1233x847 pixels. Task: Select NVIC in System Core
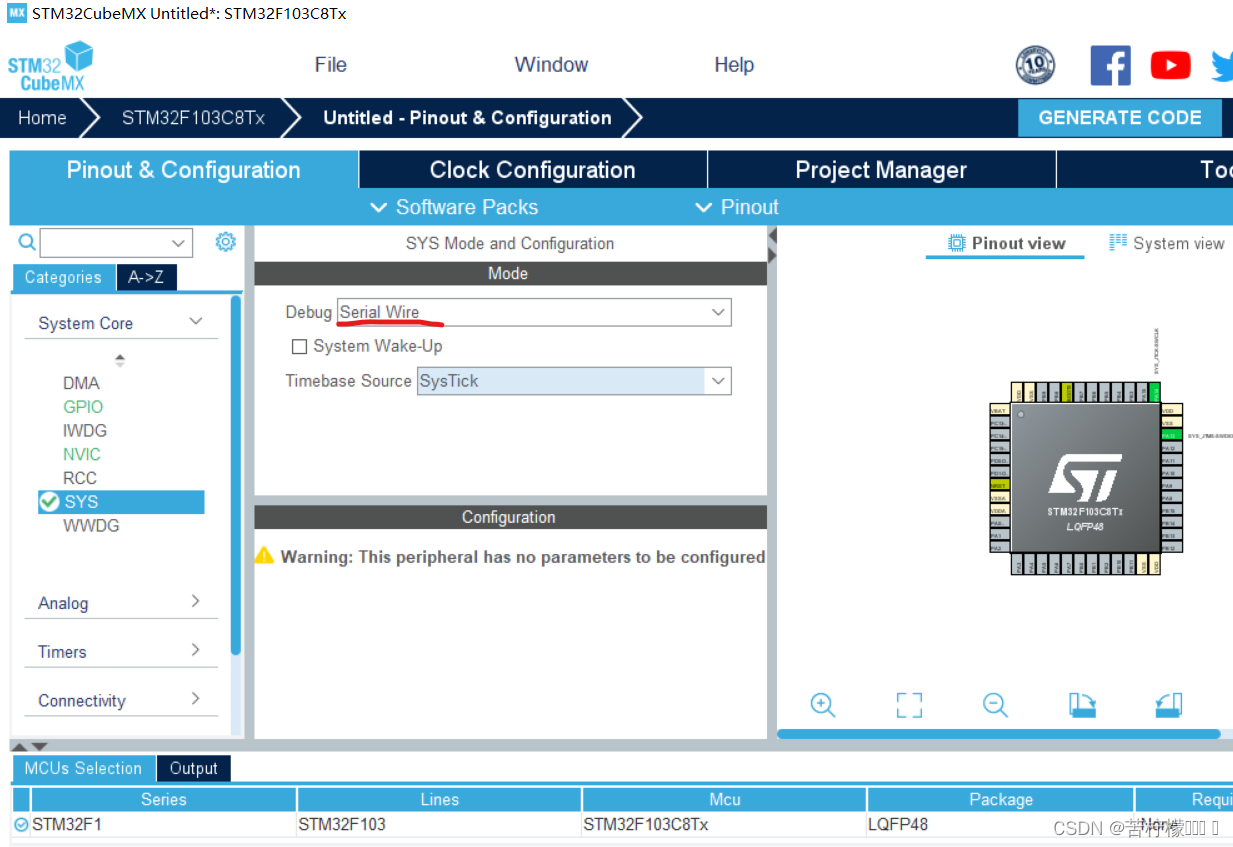pyautogui.click(x=82, y=455)
